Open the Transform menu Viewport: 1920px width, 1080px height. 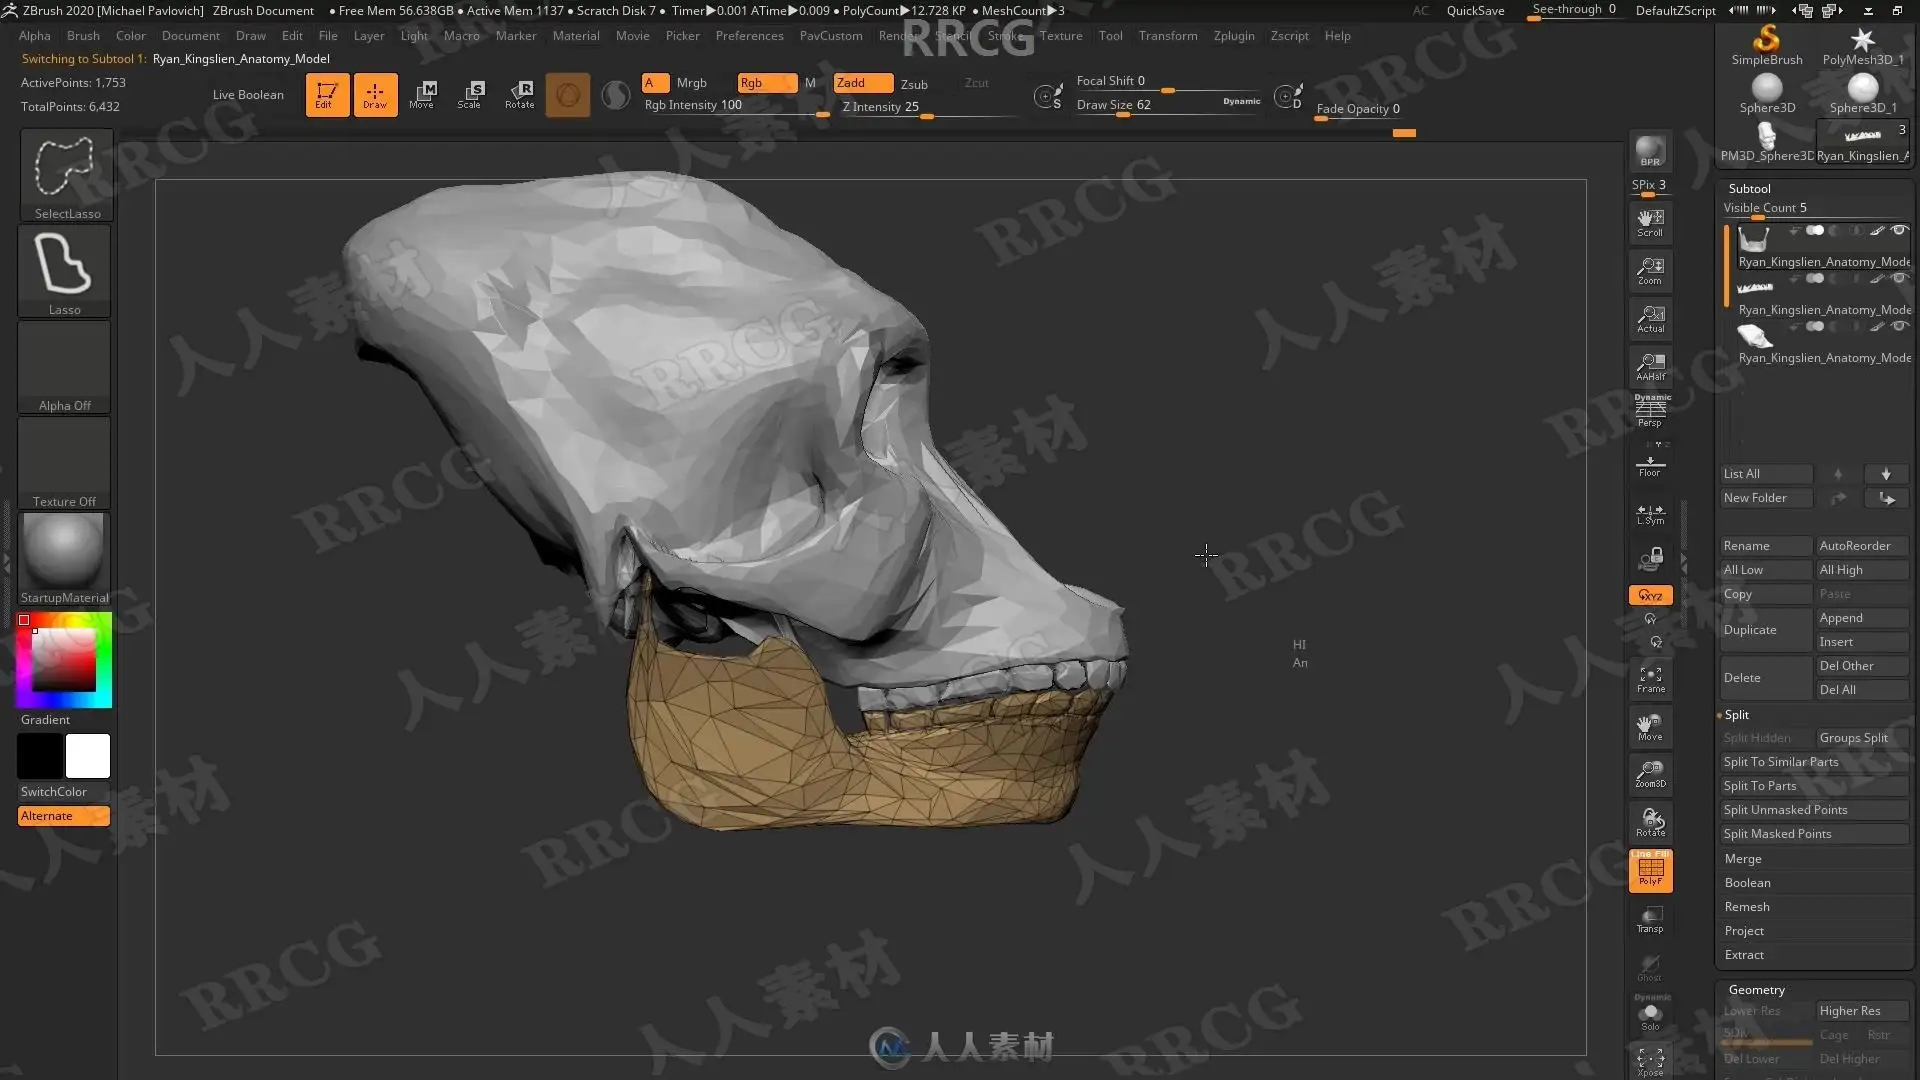(1167, 35)
